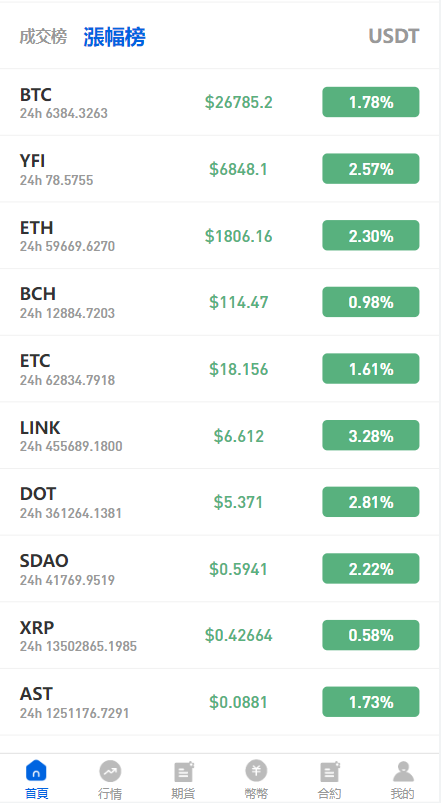441x803 pixels.
Task: Open the DOT coin listing
Action: [220, 502]
